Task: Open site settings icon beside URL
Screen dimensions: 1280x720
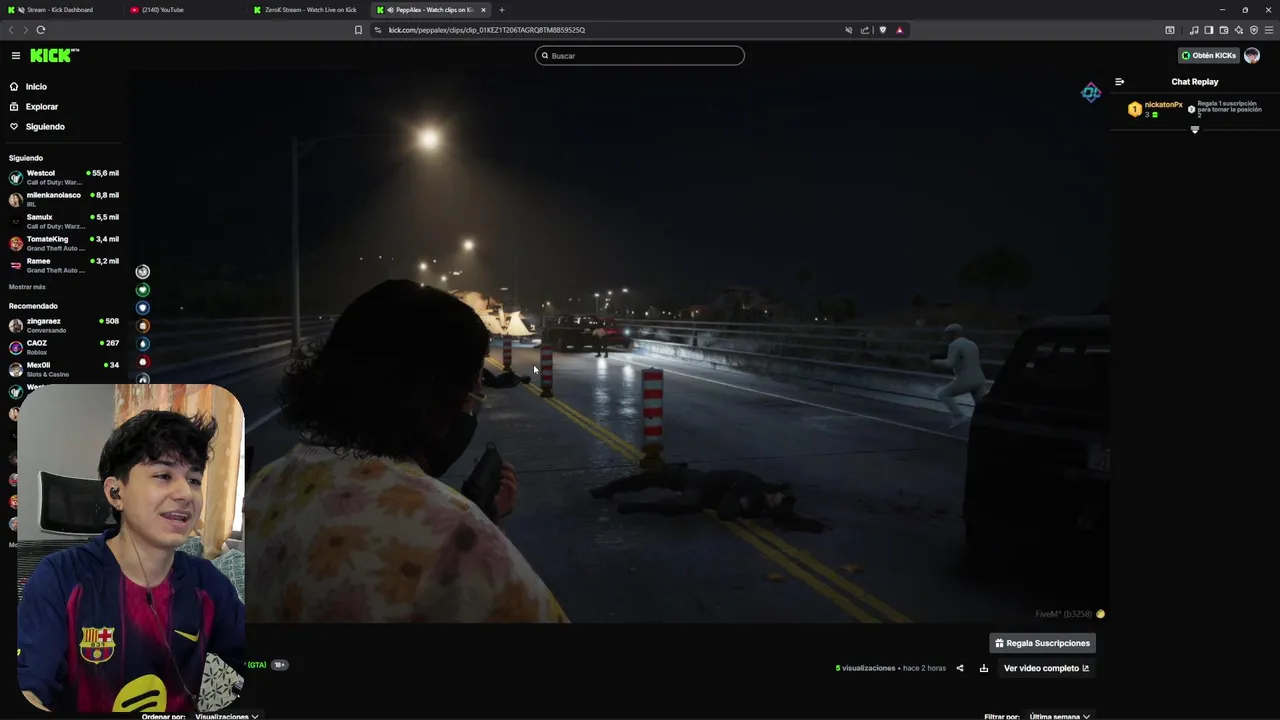Action: point(378,30)
